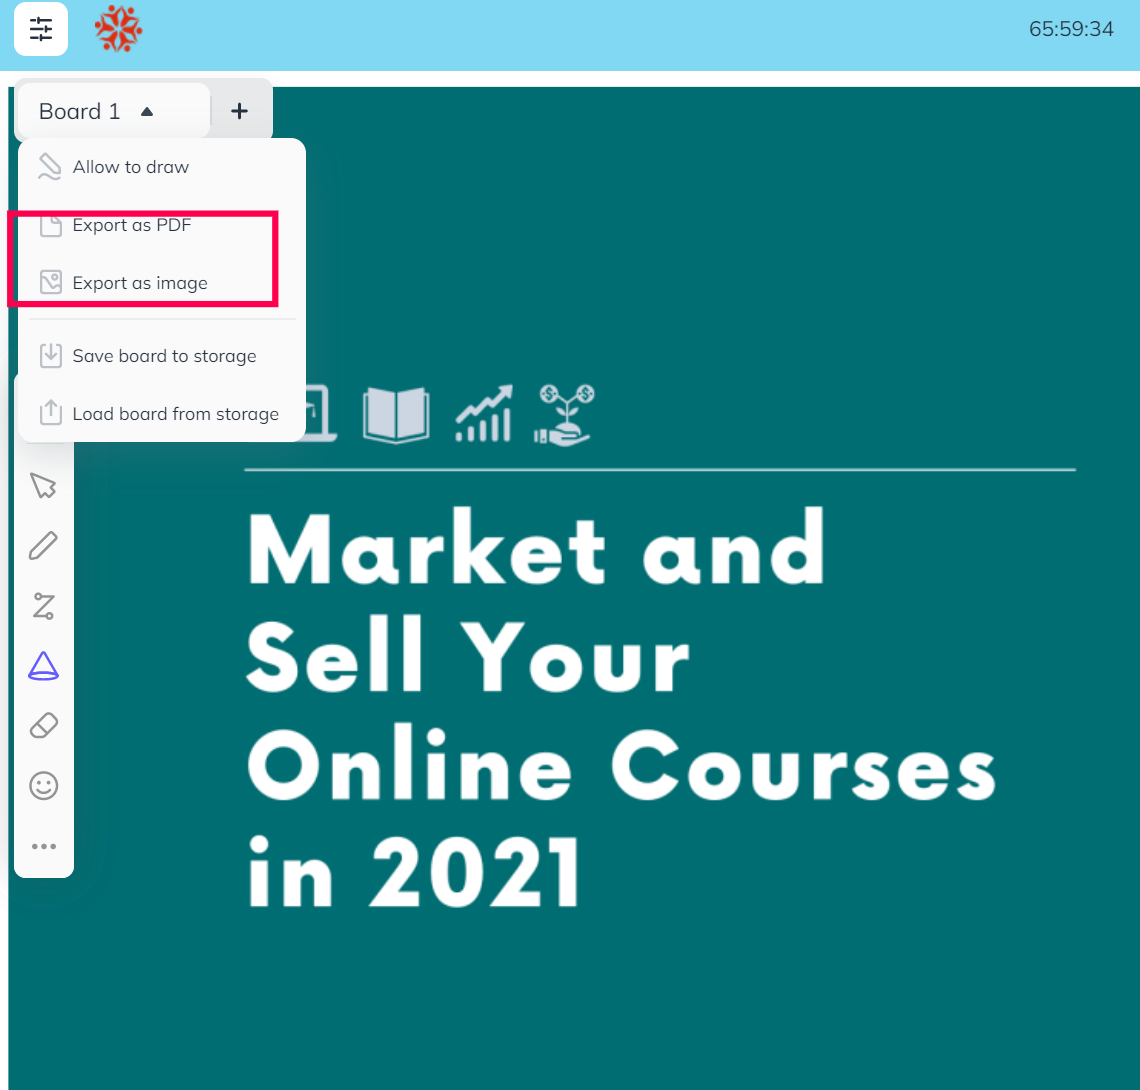Choose Load board from storage
This screenshot has height=1090, width=1140.
click(x=161, y=414)
